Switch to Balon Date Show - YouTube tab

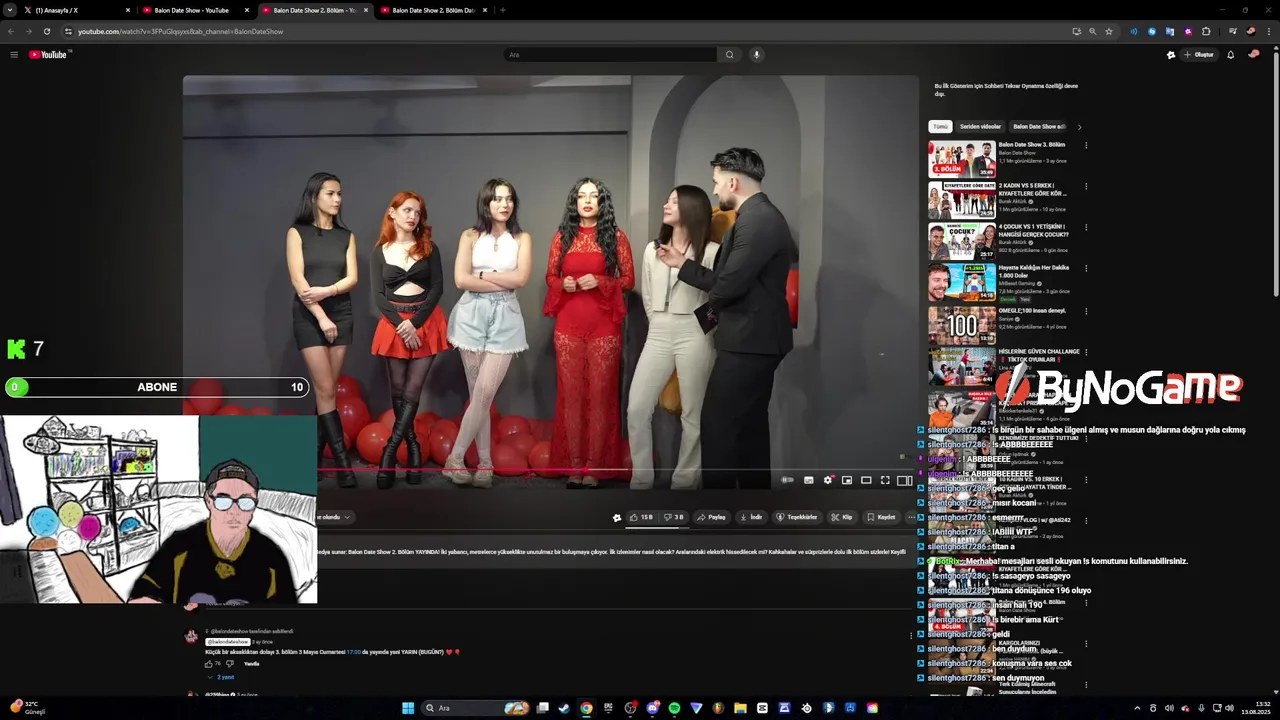(x=194, y=10)
